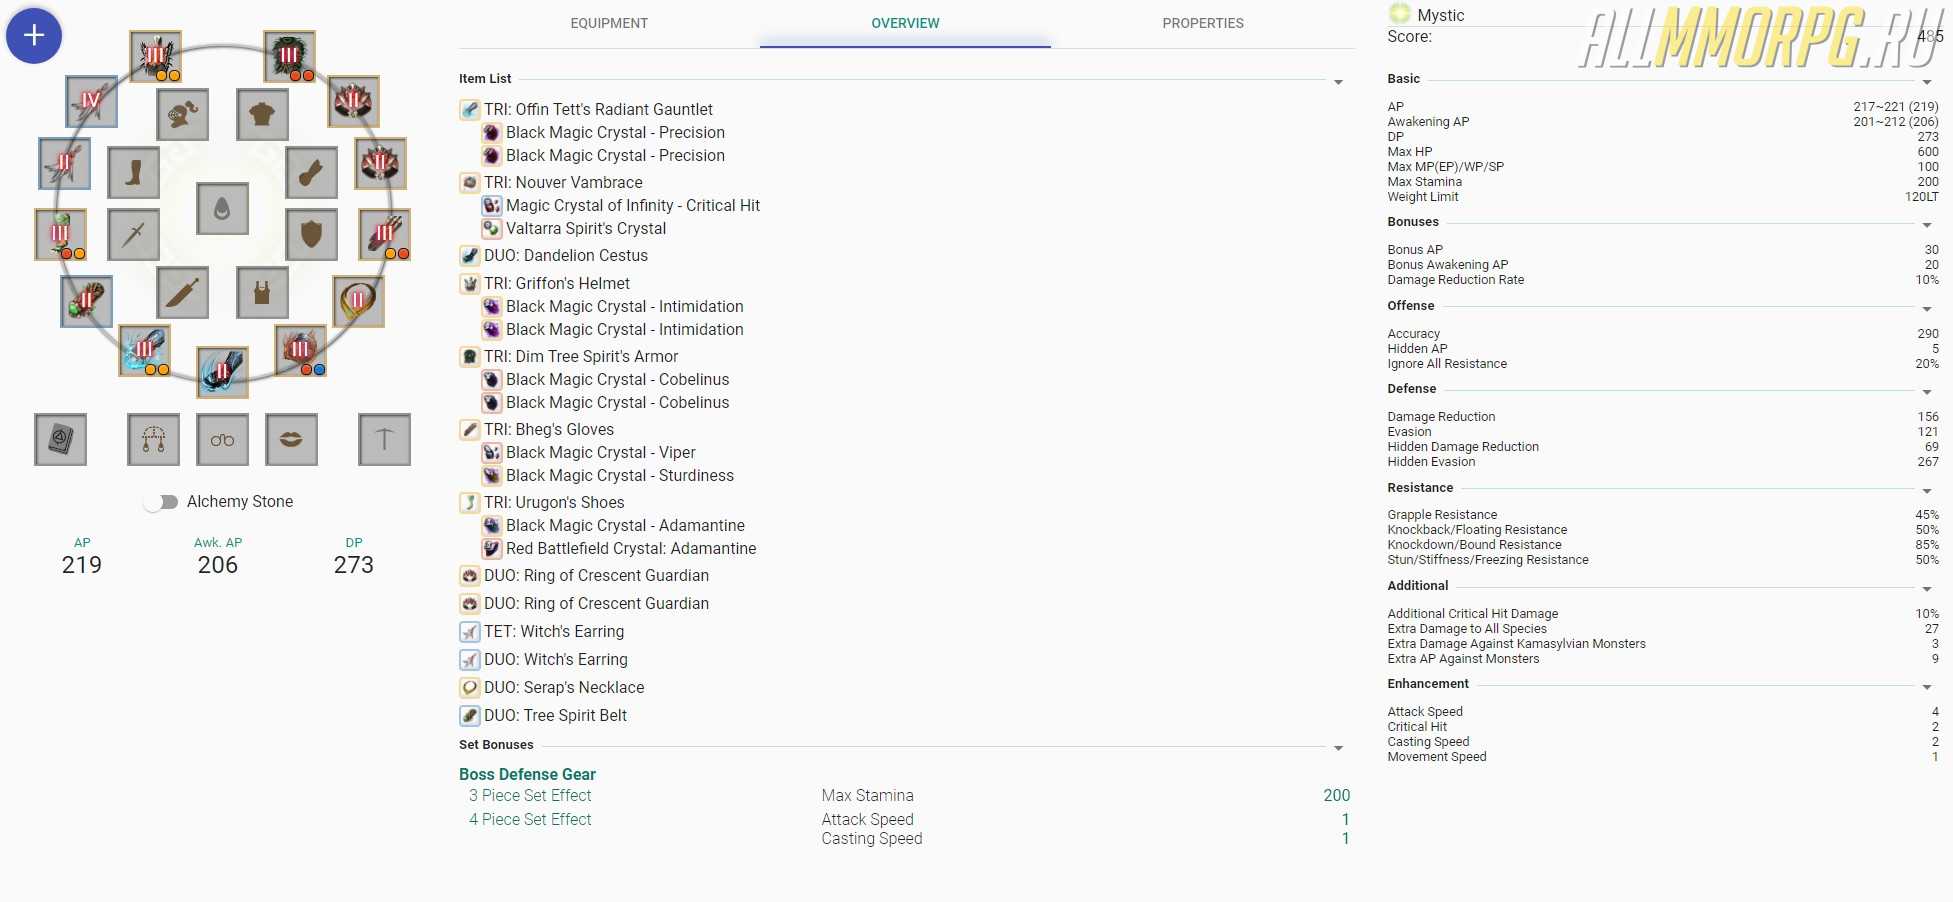Click the Boss Defense Gear set title

click(527, 774)
